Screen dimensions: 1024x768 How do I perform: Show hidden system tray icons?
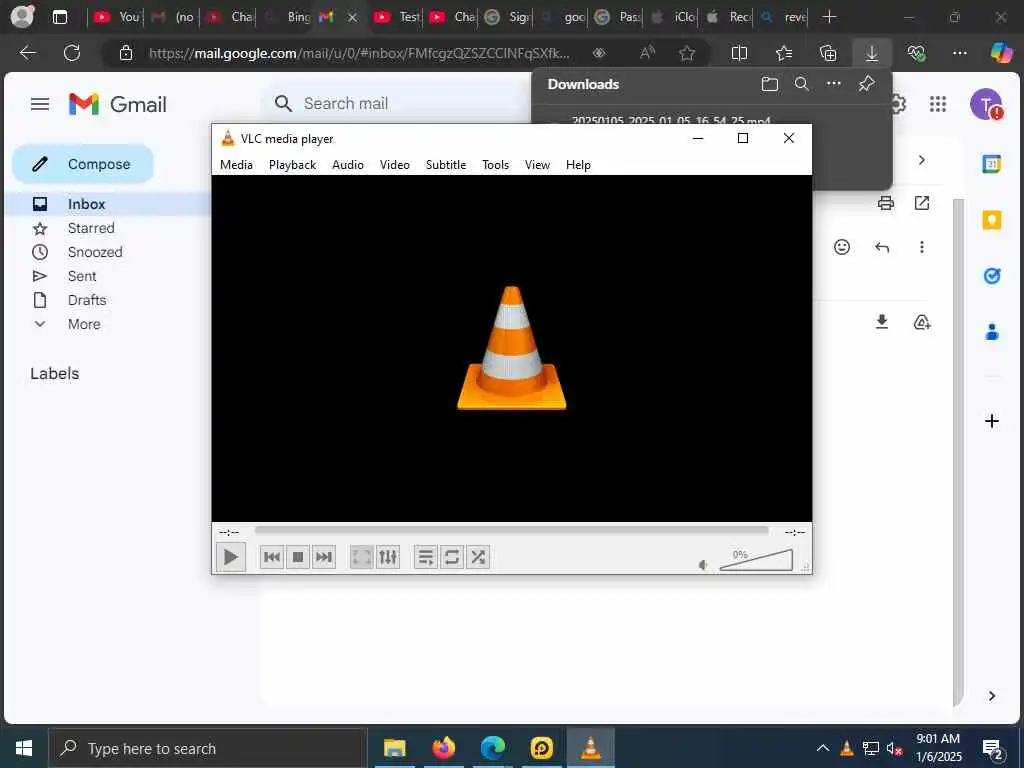point(823,748)
